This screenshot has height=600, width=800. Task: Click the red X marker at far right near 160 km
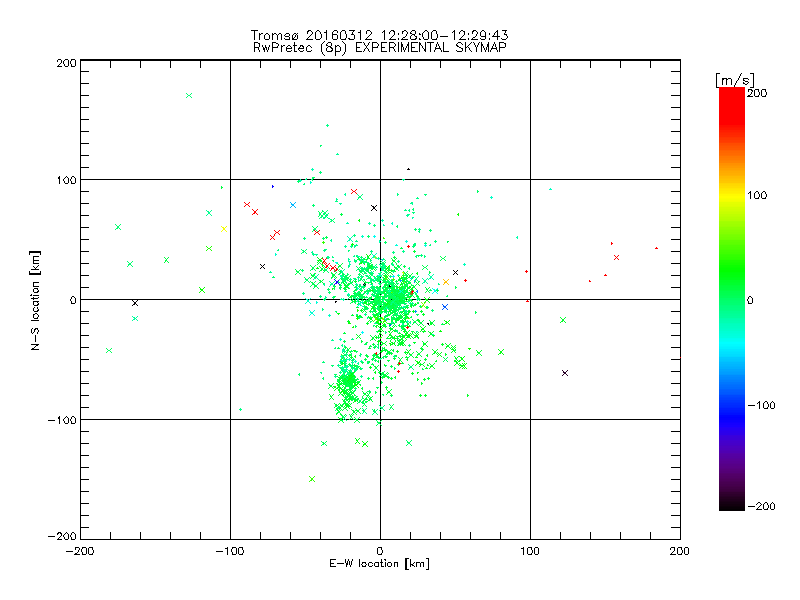(616, 258)
